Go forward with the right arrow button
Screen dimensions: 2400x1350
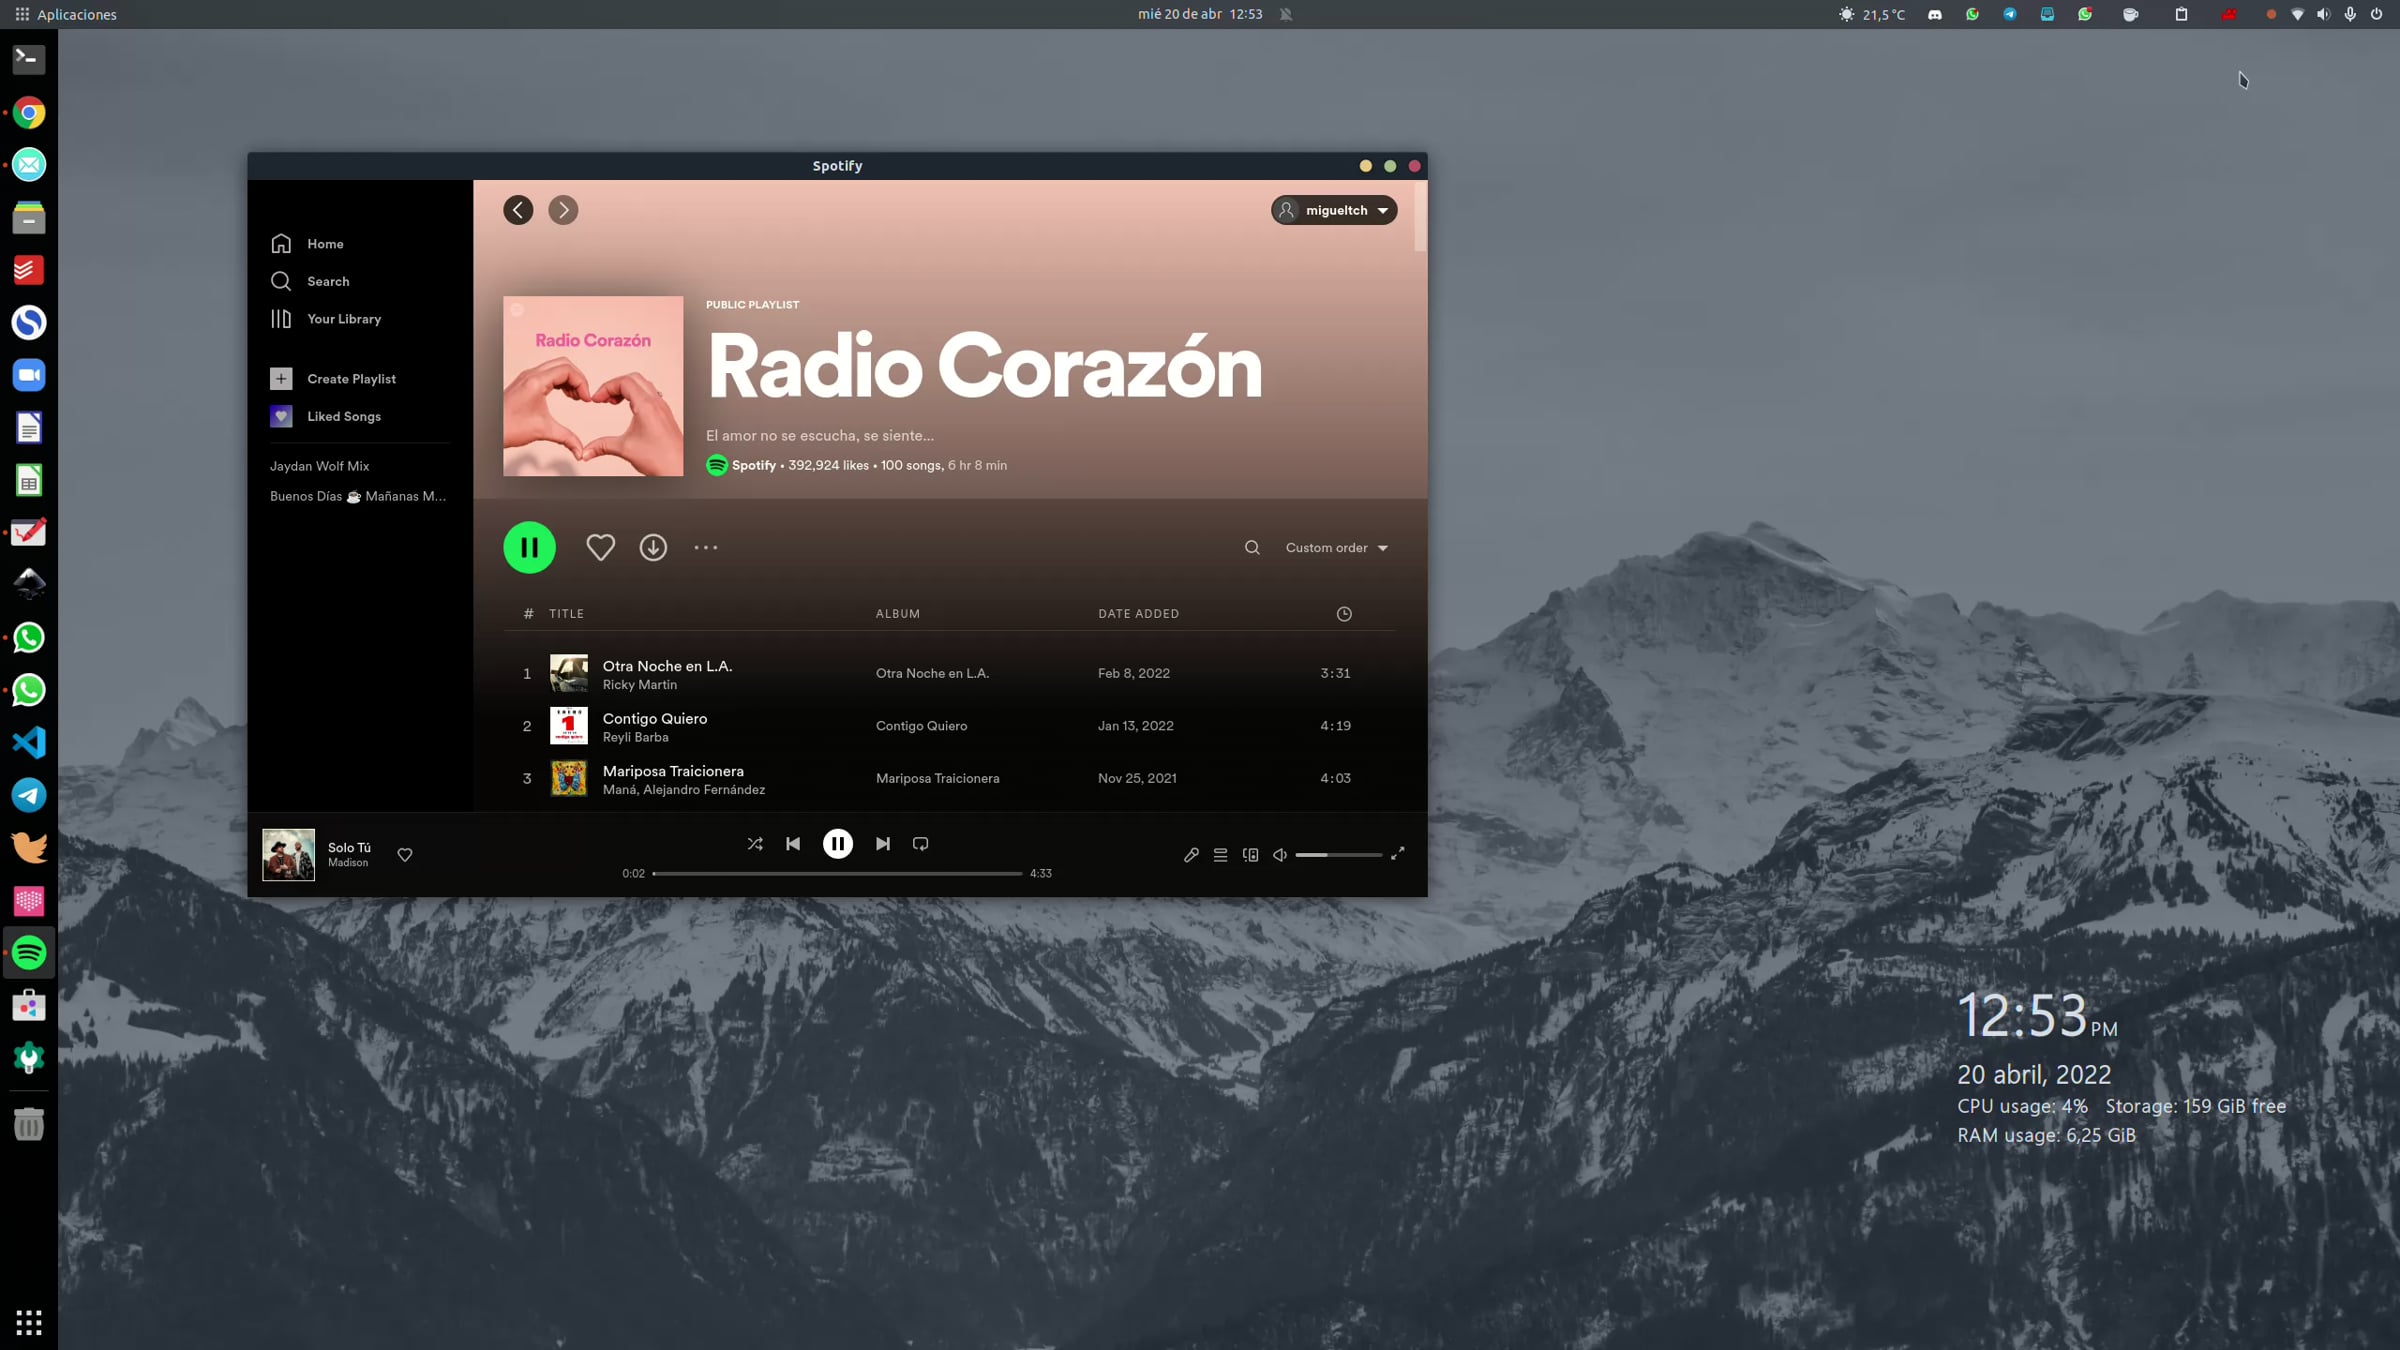[x=563, y=210]
